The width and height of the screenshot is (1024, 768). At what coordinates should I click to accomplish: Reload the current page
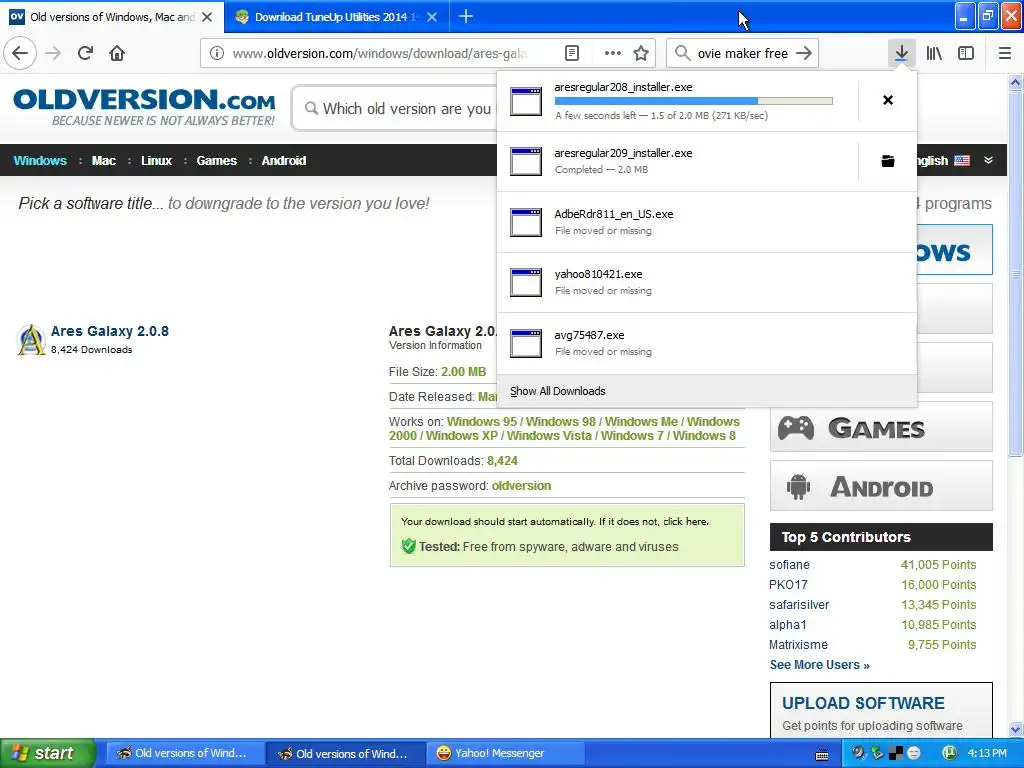85,53
